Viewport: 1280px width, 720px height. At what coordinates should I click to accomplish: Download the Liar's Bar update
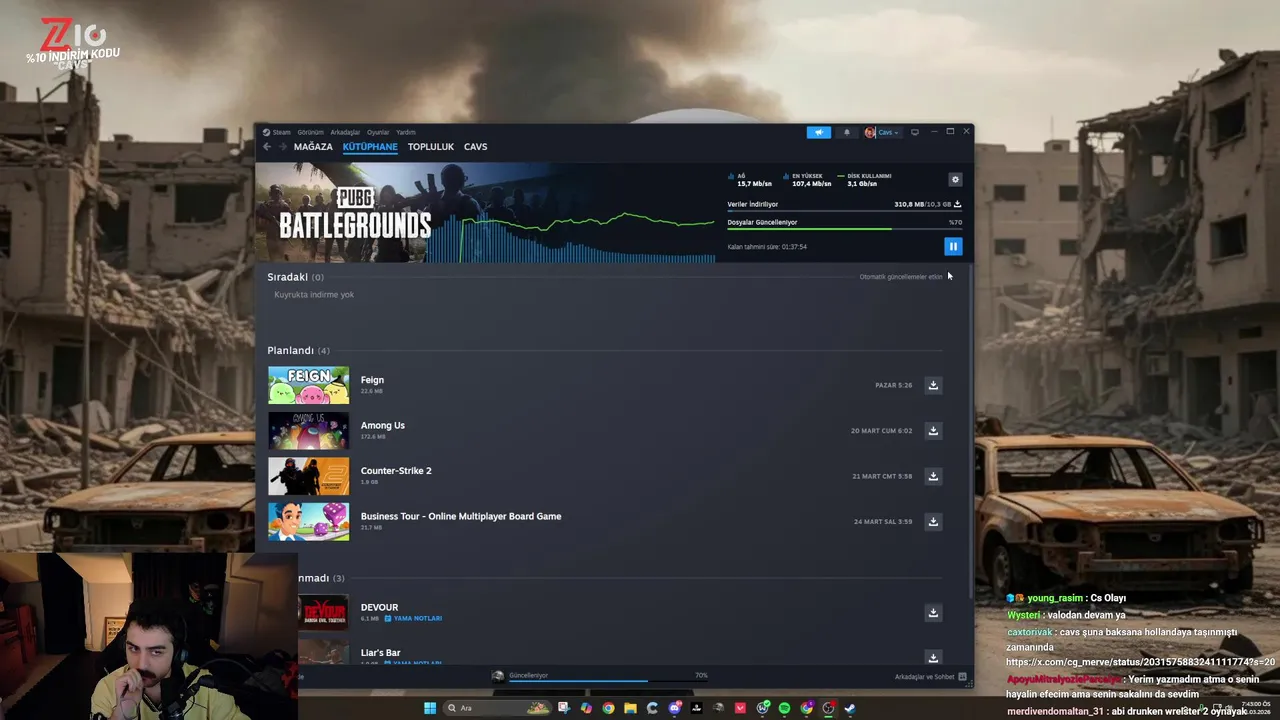tap(933, 657)
